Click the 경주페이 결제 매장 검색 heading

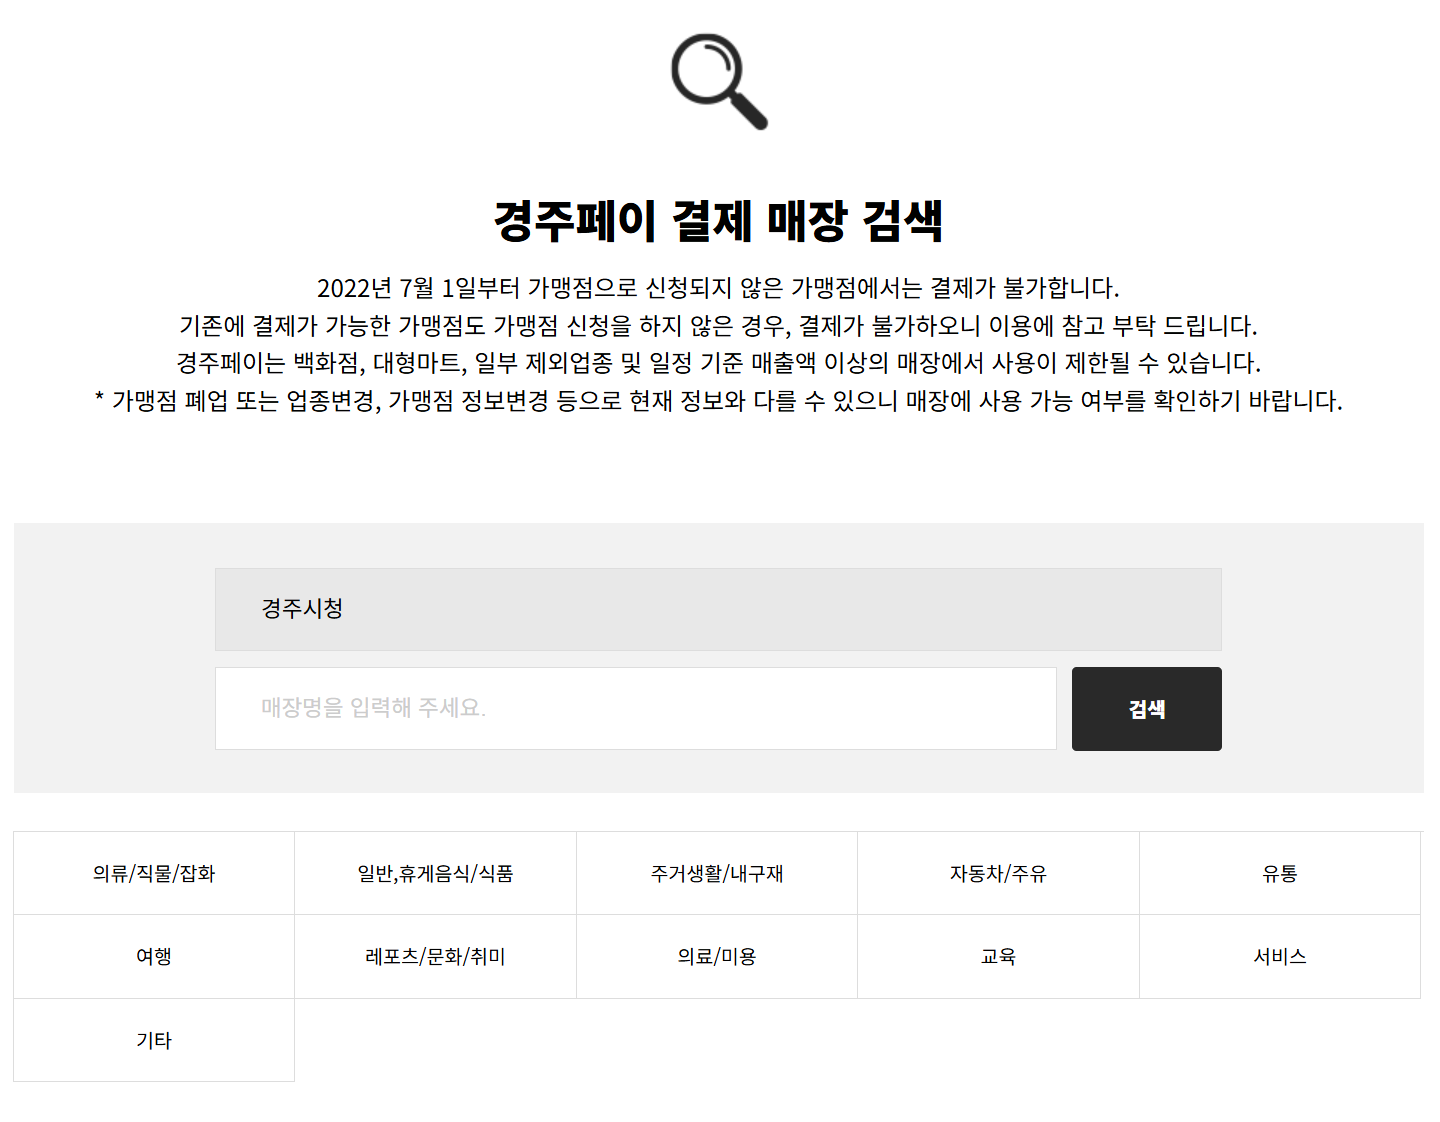tap(718, 220)
